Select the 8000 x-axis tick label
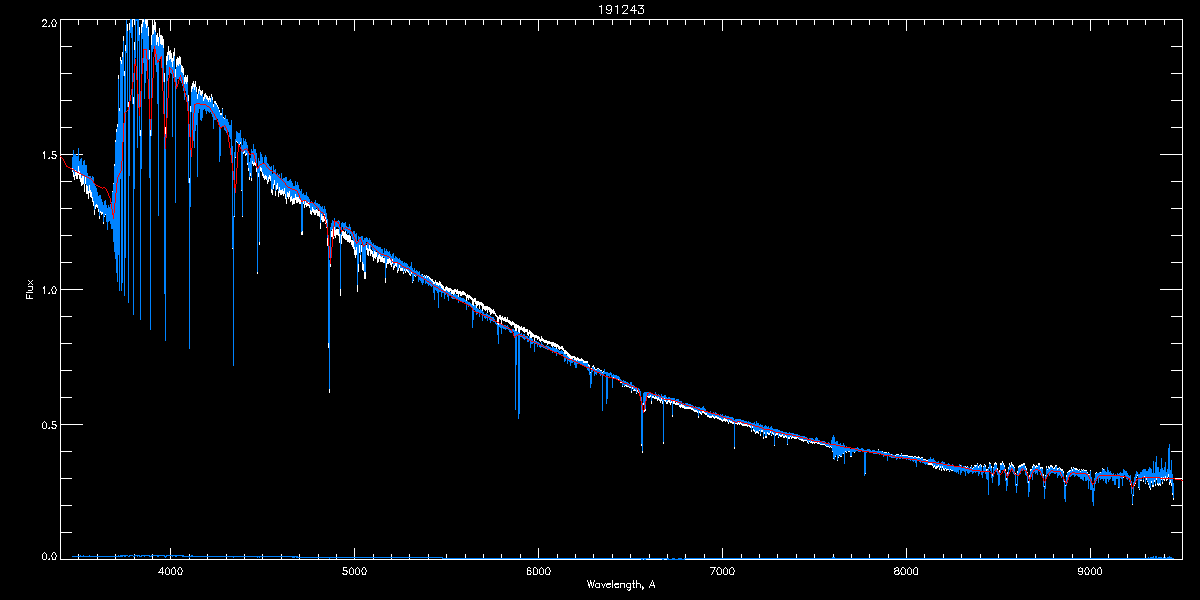 [x=906, y=572]
